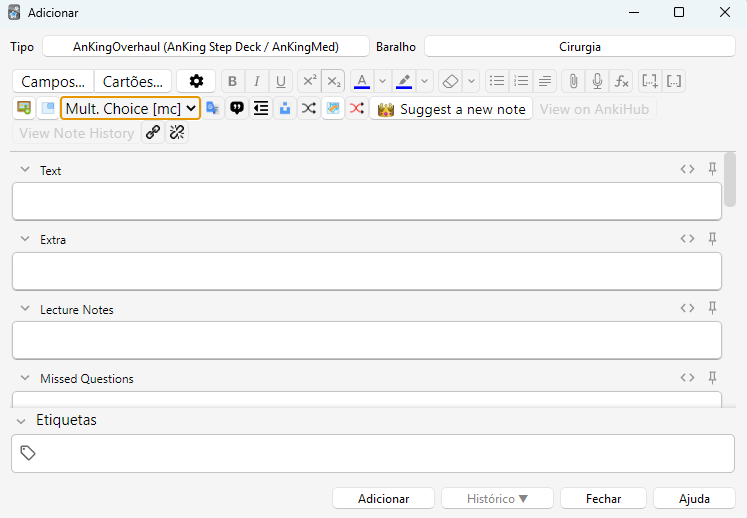Open the Mult. Choice [mc] dropdown
The width and height of the screenshot is (747, 518).
(130, 108)
